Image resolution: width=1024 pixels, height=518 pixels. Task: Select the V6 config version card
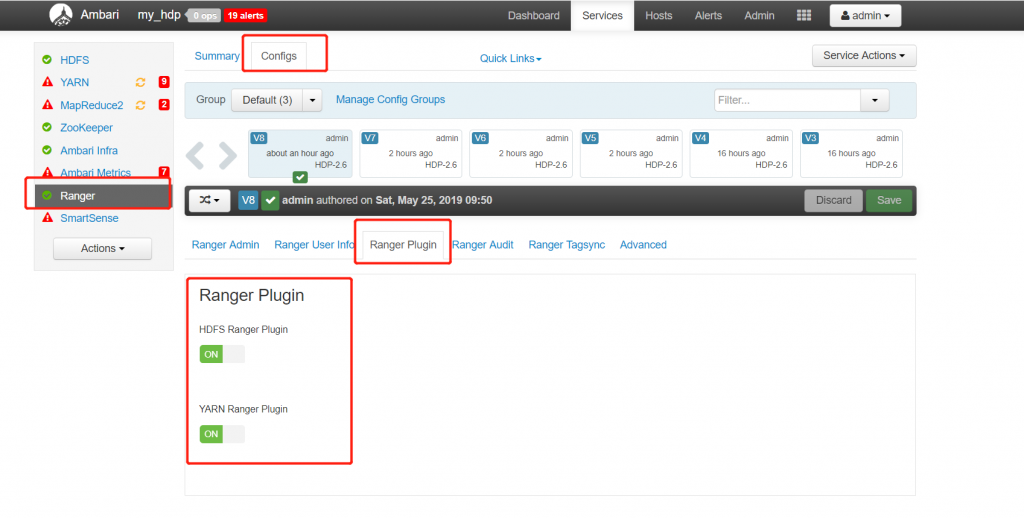click(x=521, y=154)
